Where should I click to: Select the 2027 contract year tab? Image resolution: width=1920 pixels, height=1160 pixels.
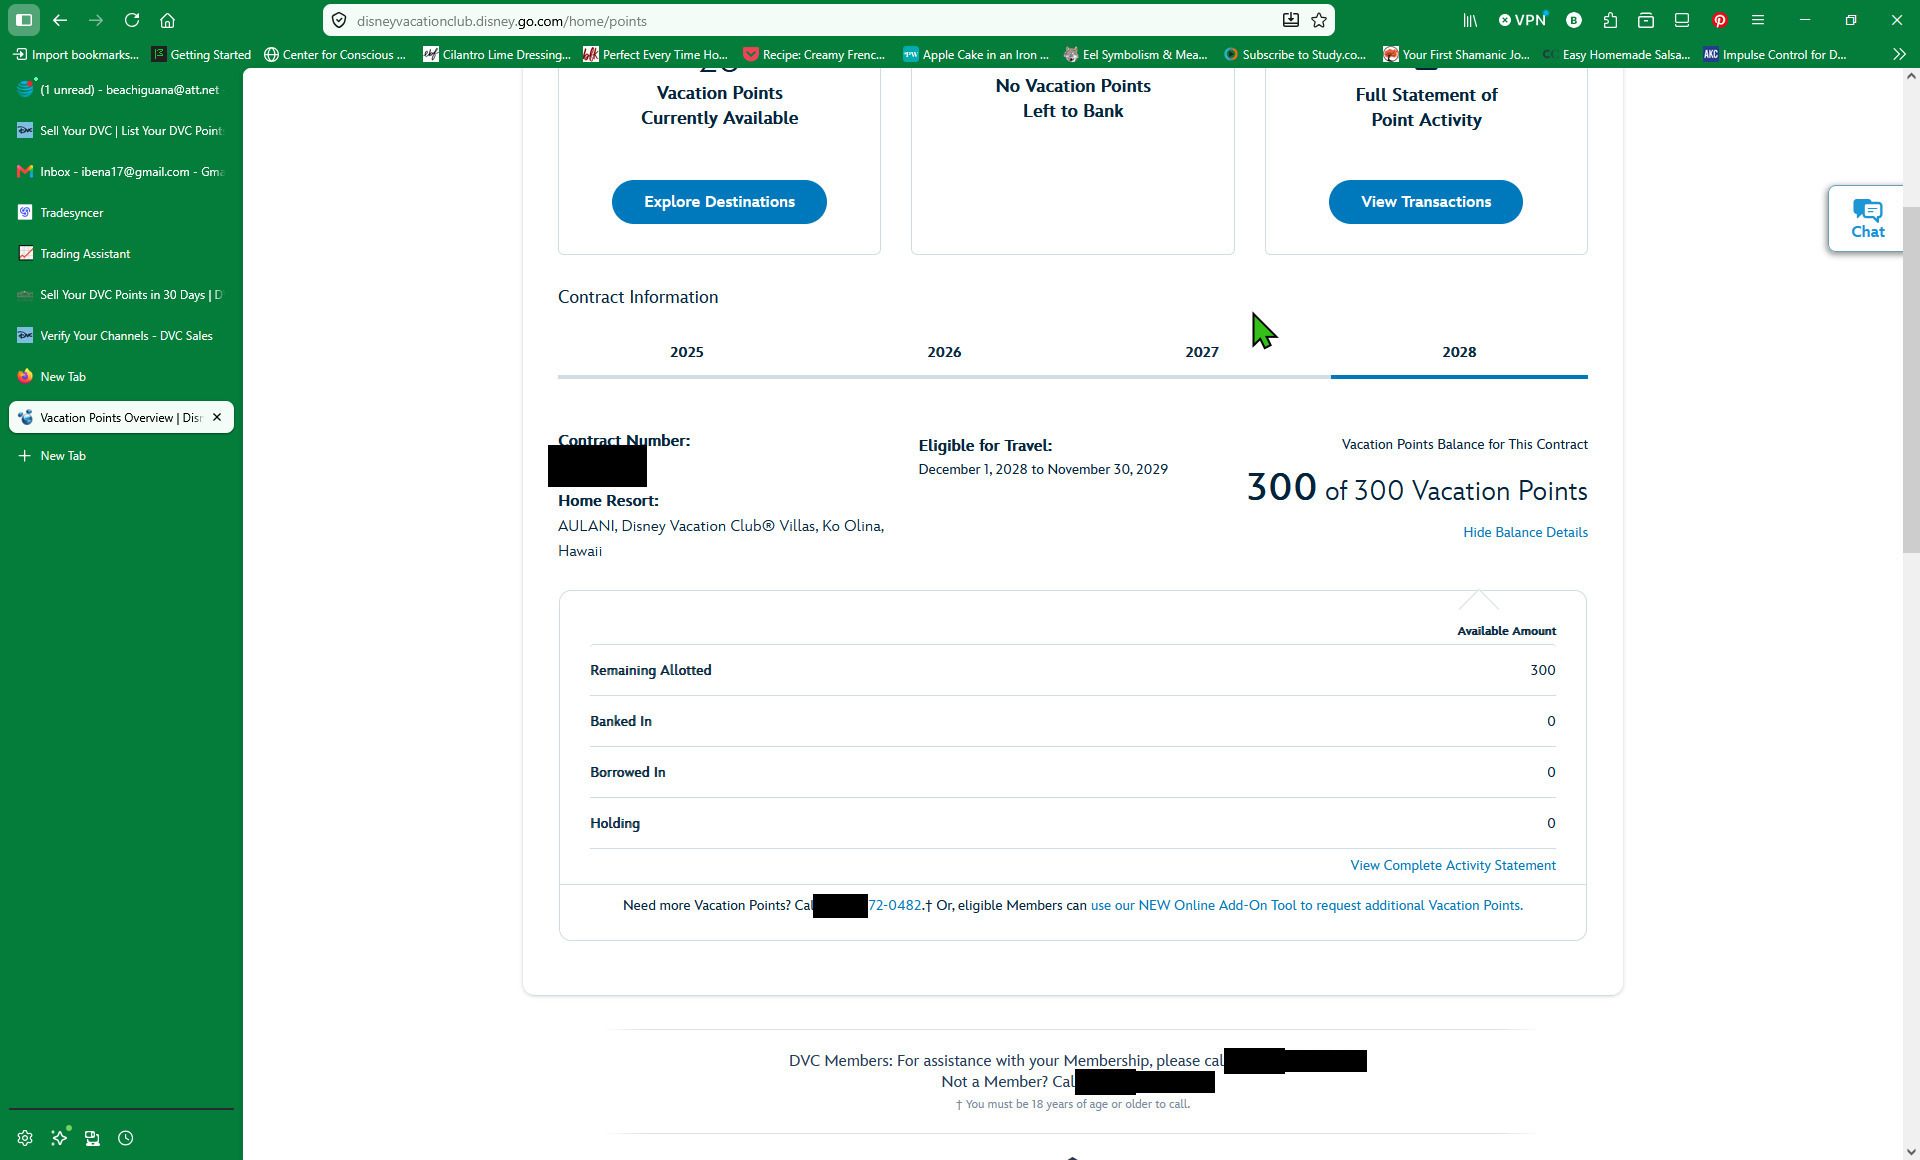pyautogui.click(x=1201, y=352)
